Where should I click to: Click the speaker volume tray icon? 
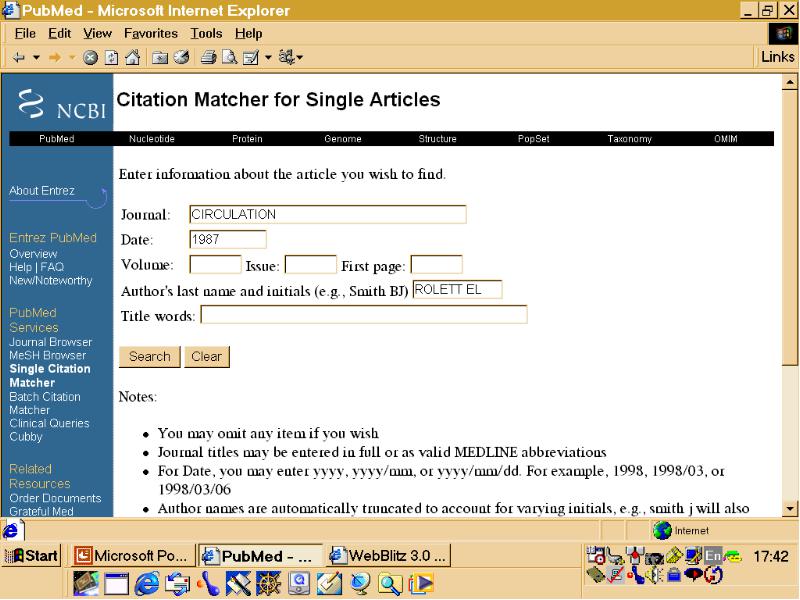654,576
